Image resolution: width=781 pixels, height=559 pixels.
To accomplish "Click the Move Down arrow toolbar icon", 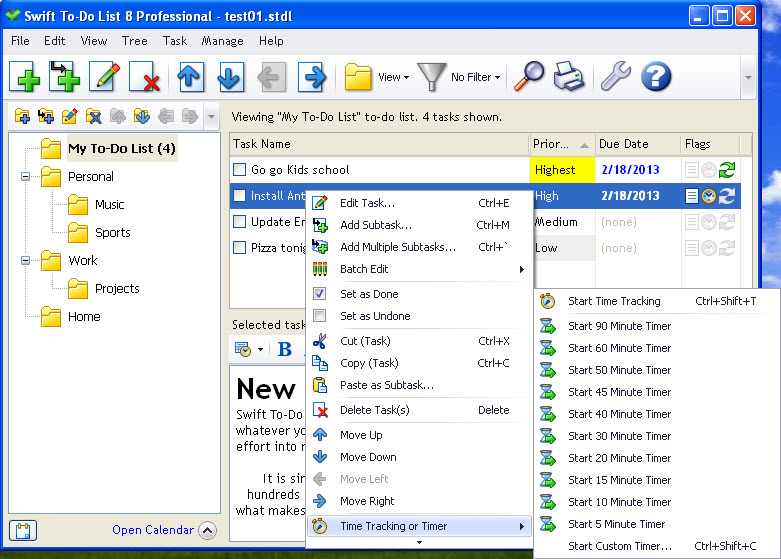I will [230, 77].
